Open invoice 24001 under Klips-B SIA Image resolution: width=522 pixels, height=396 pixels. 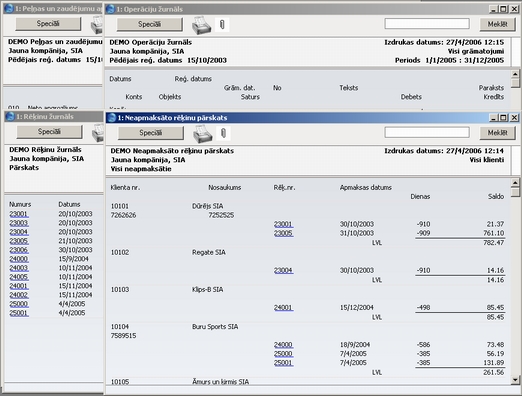pyautogui.click(x=283, y=308)
